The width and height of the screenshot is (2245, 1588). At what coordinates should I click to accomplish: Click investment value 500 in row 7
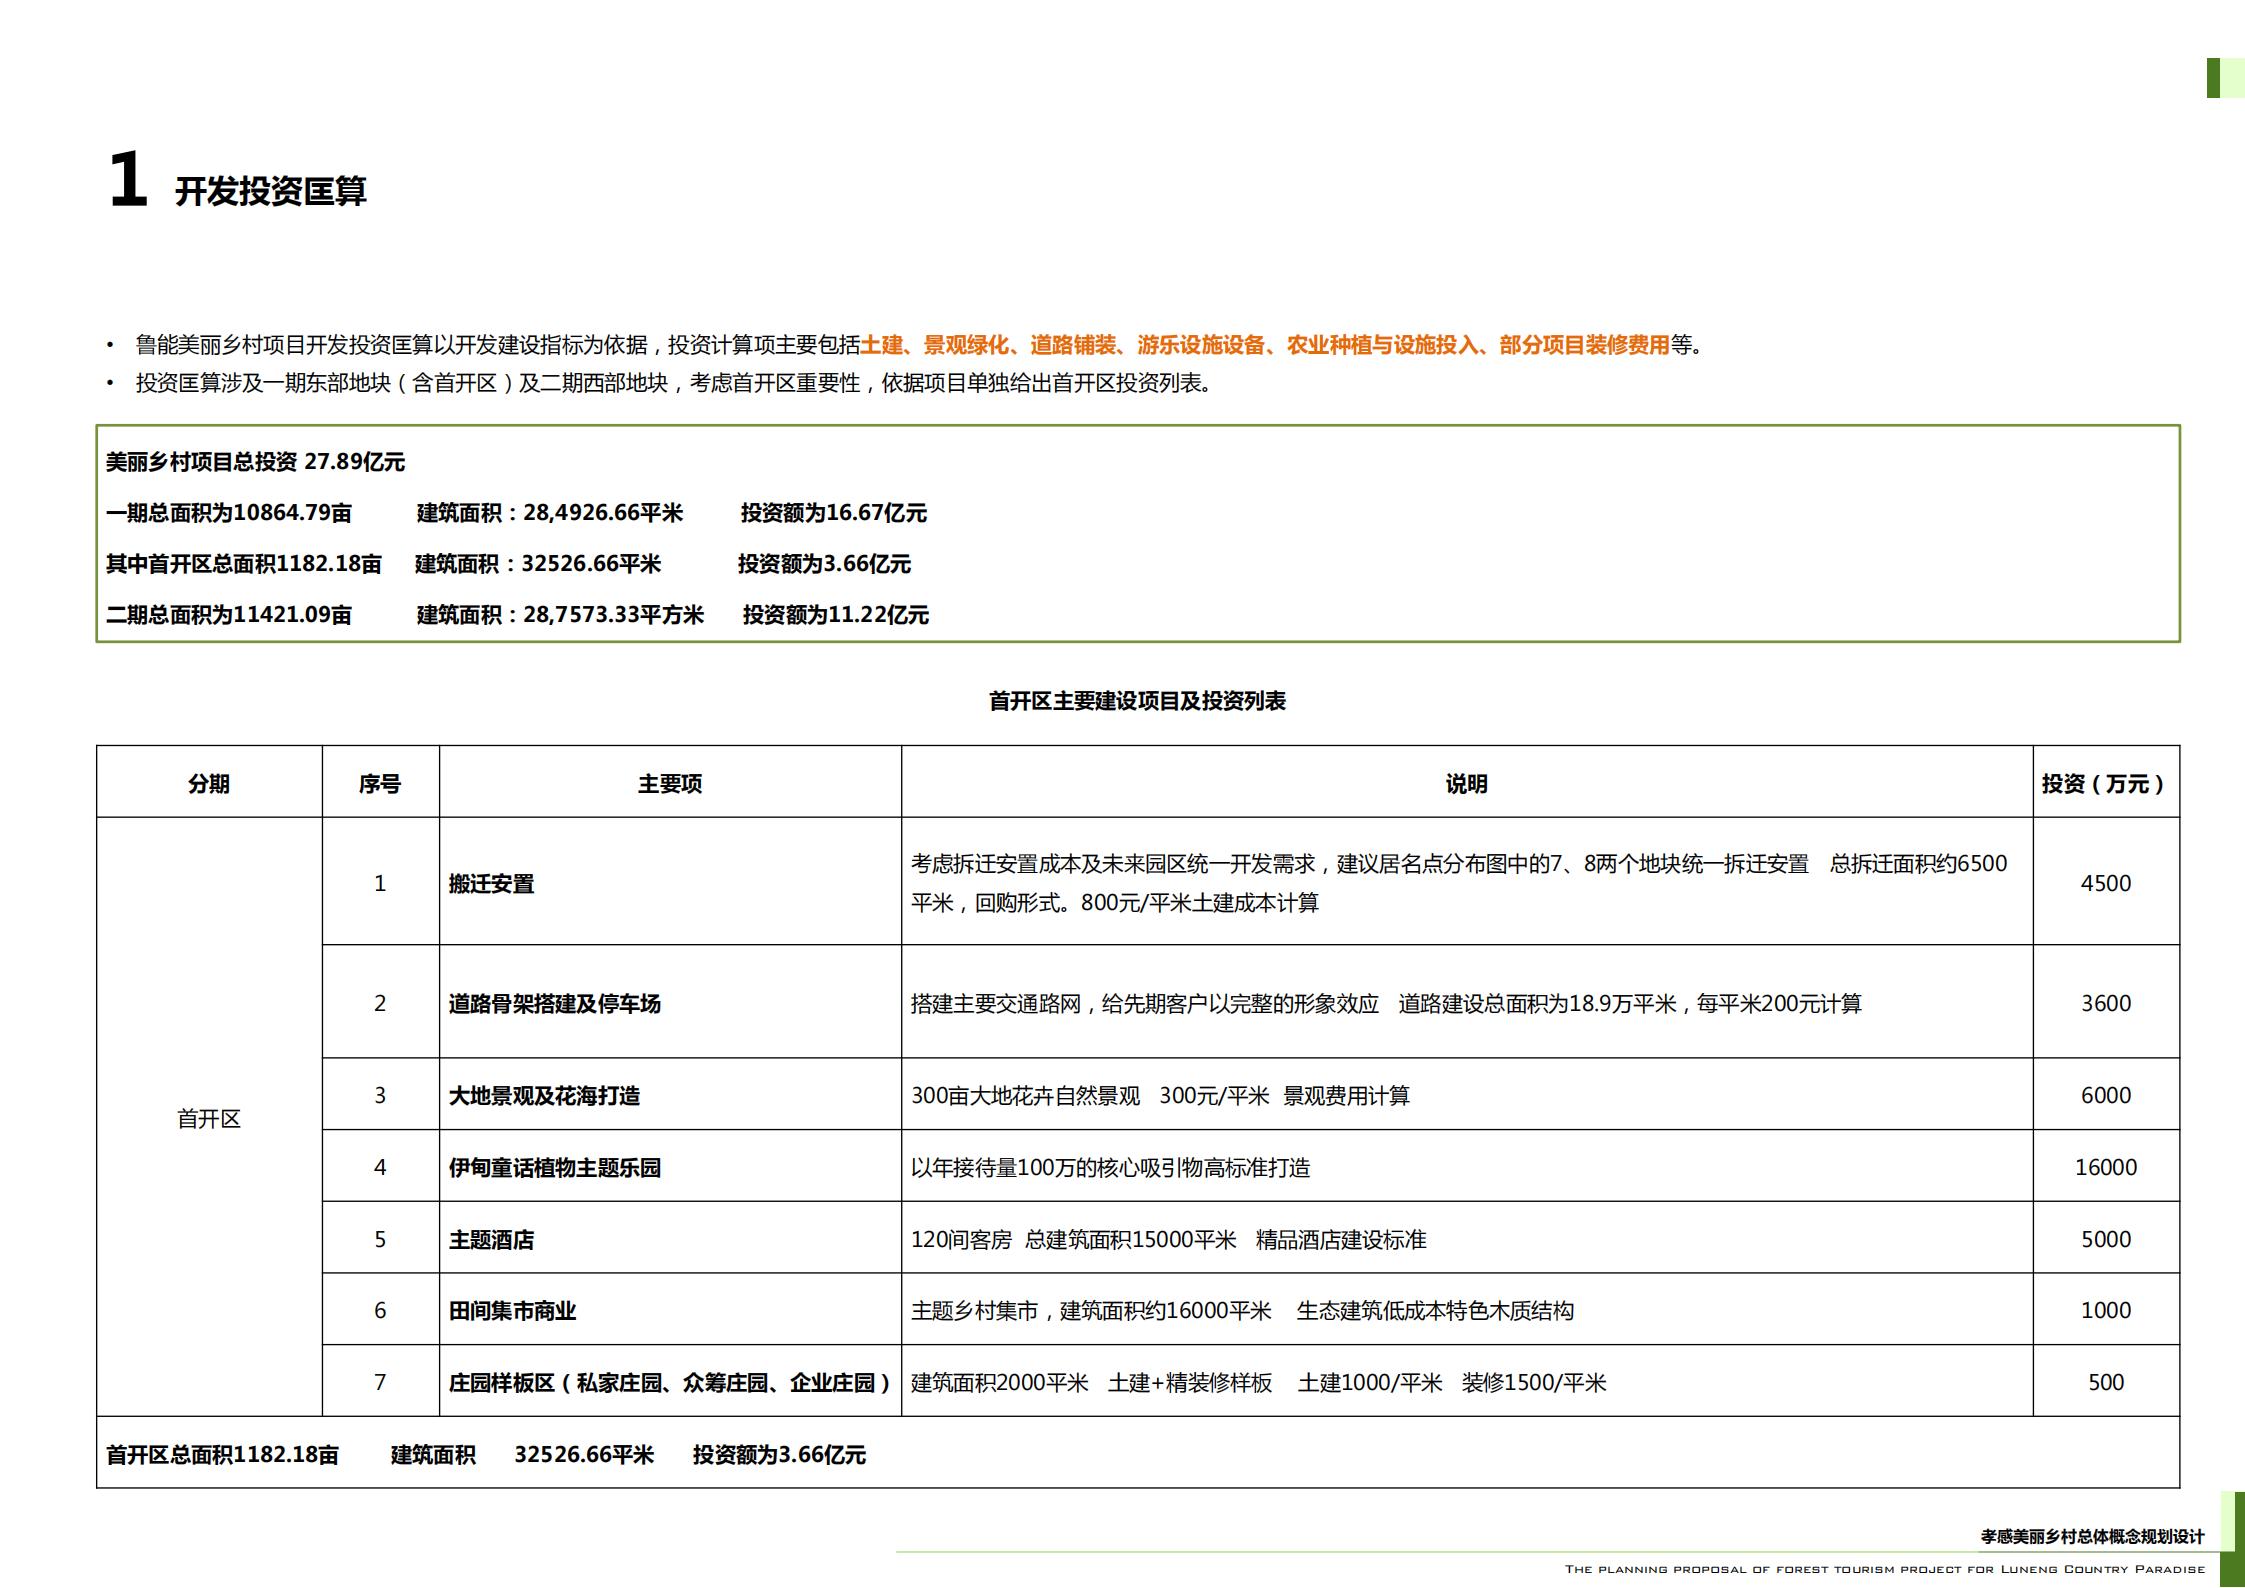(x=2105, y=1382)
